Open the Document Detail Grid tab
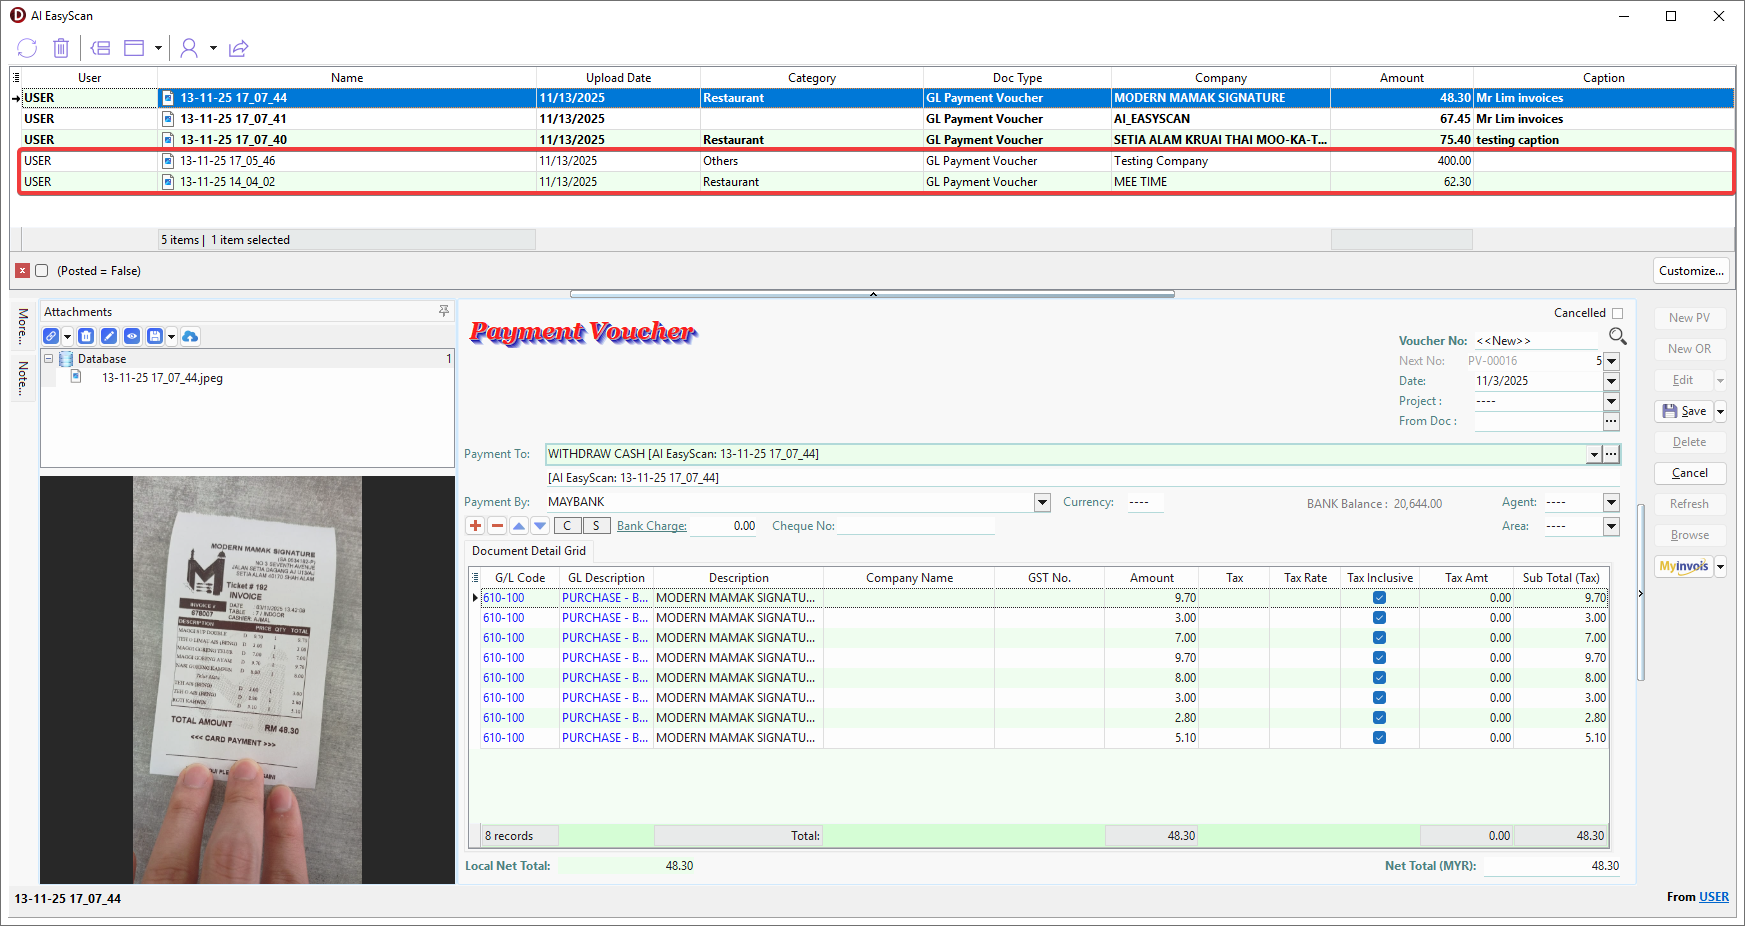 (529, 551)
